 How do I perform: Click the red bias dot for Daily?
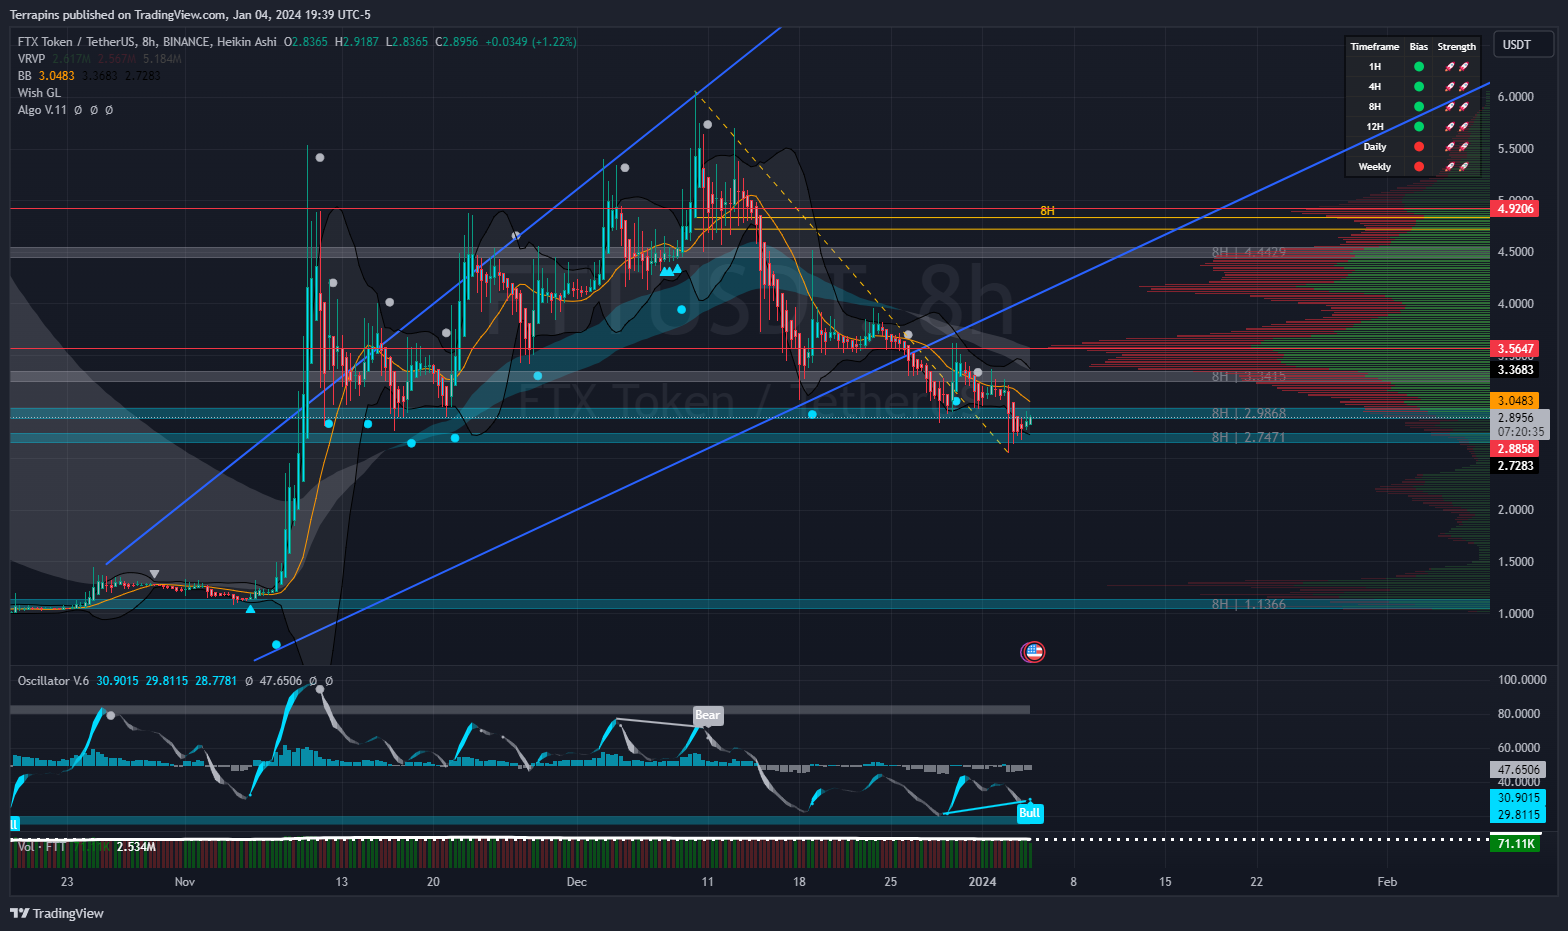[1418, 147]
